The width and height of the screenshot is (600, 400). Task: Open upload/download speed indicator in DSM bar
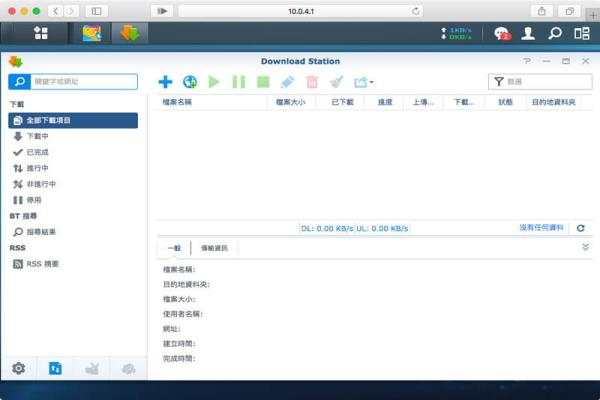[457, 34]
